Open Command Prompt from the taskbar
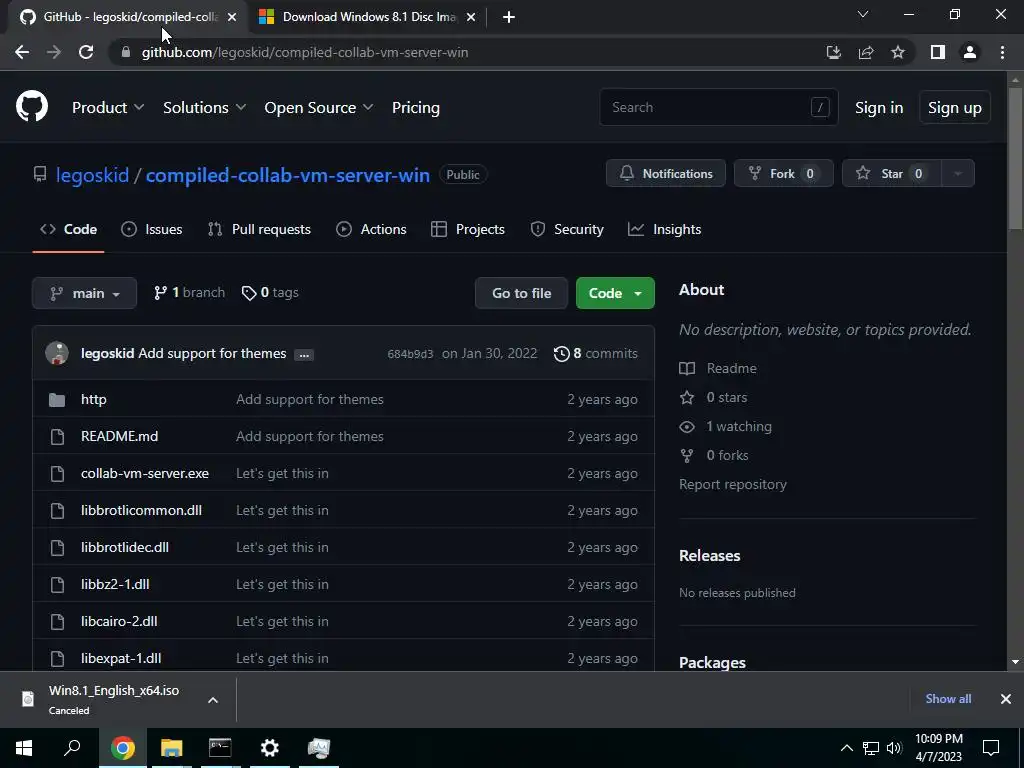This screenshot has height=768, width=1024. (x=220, y=748)
